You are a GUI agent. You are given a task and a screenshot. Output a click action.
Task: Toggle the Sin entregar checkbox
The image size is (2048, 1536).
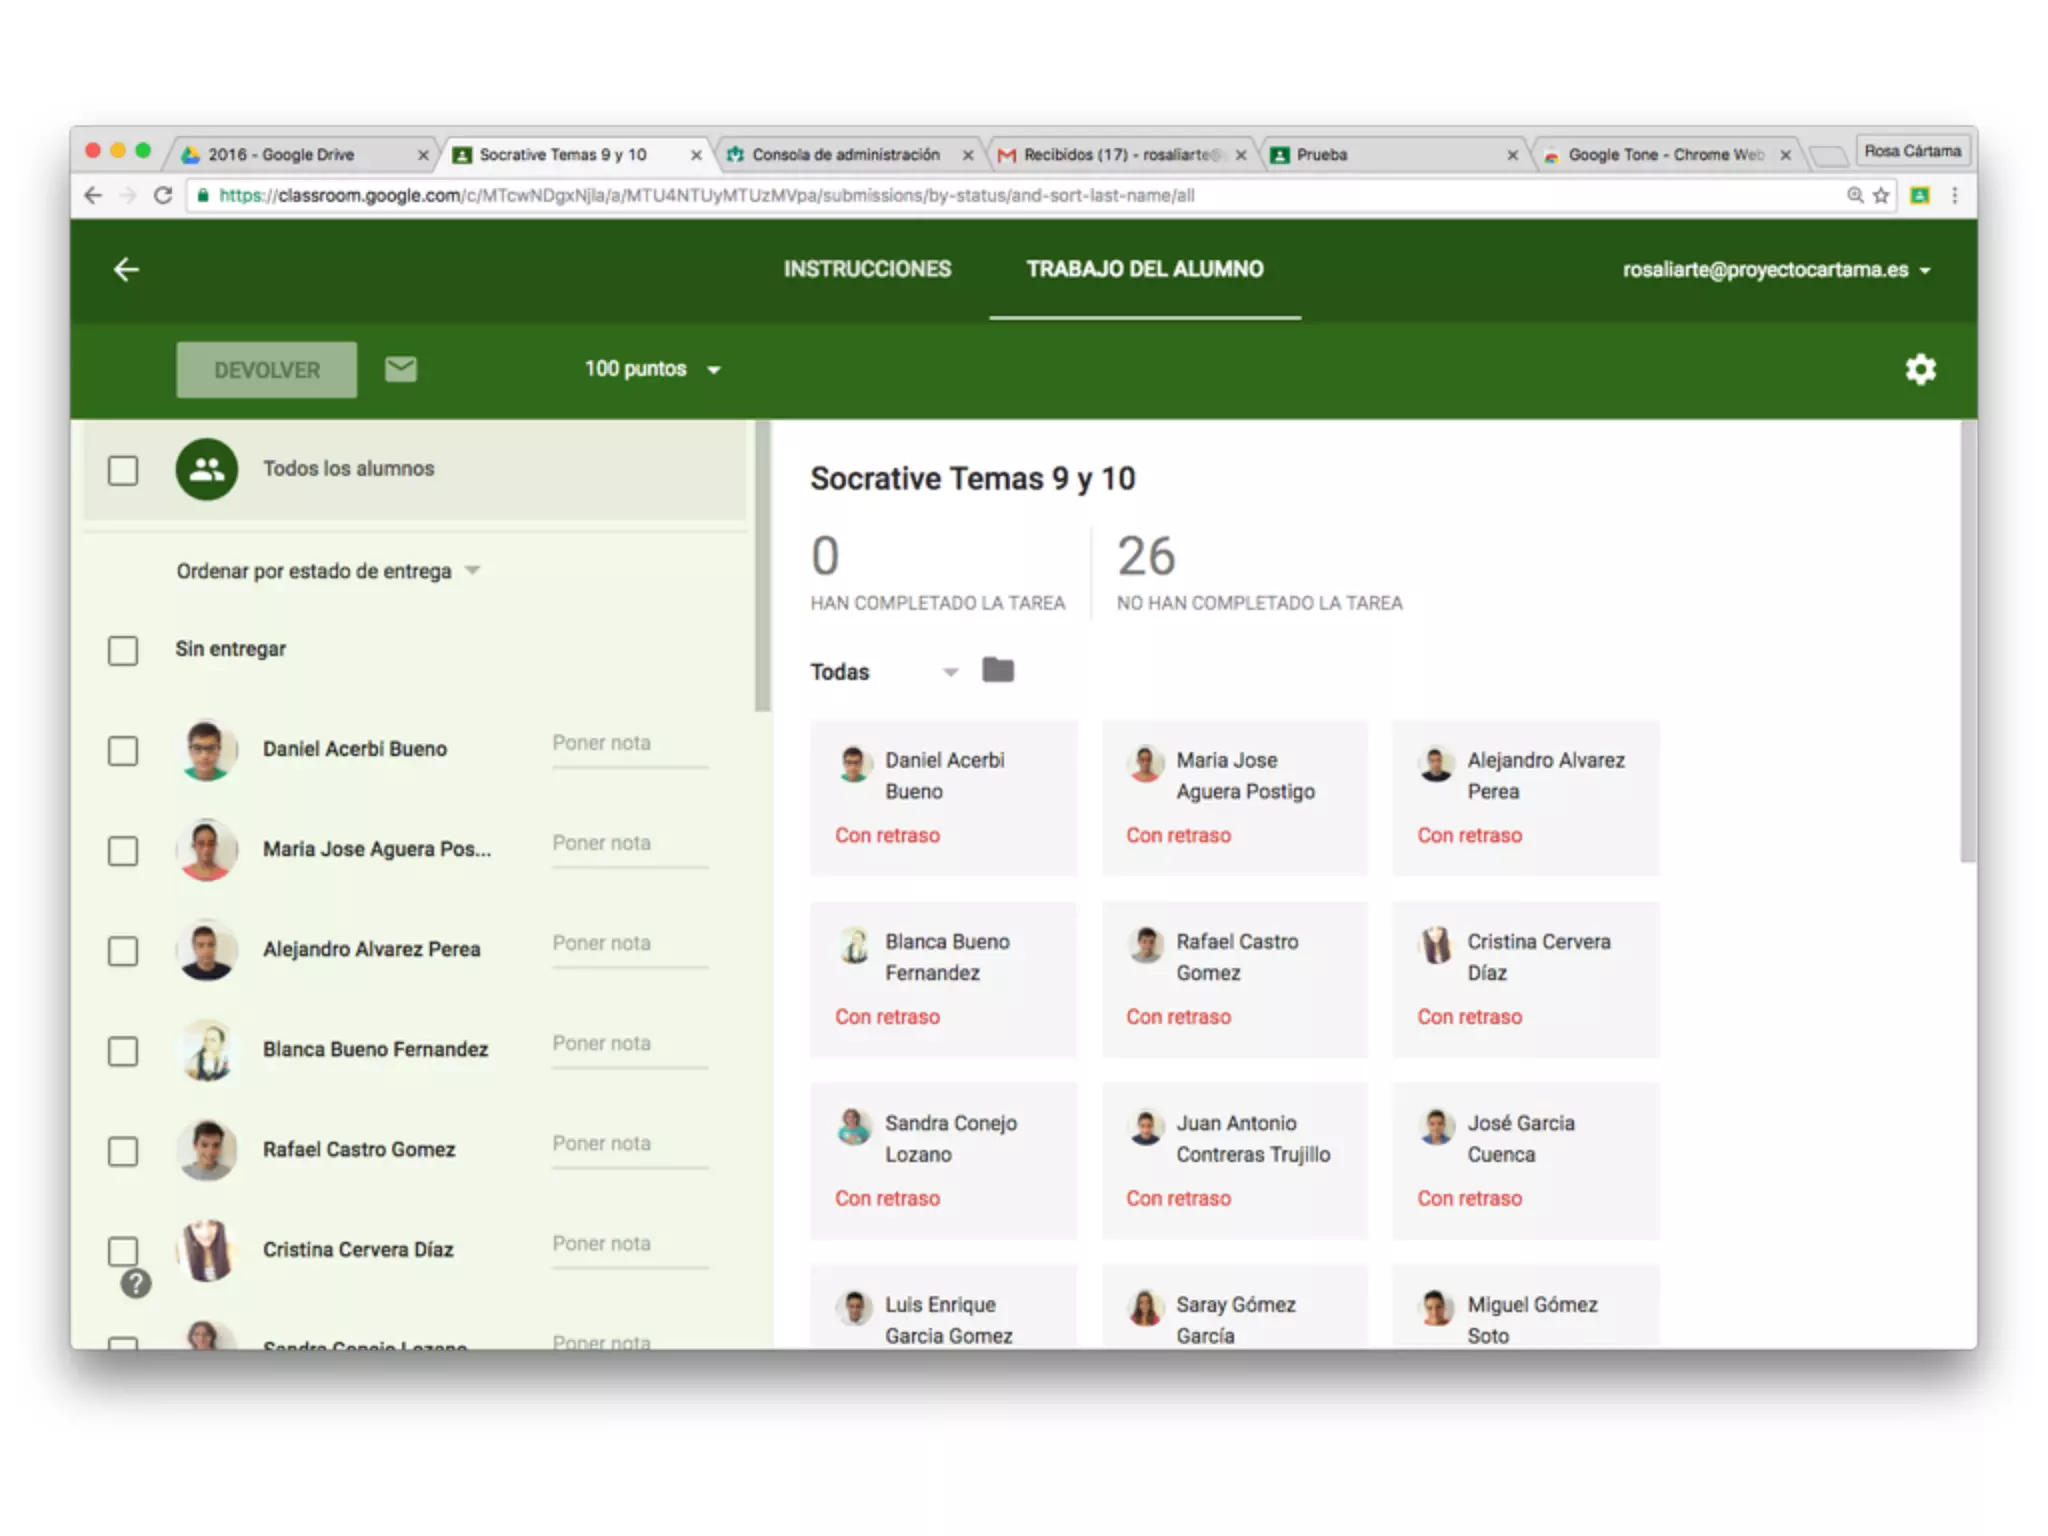(x=123, y=650)
